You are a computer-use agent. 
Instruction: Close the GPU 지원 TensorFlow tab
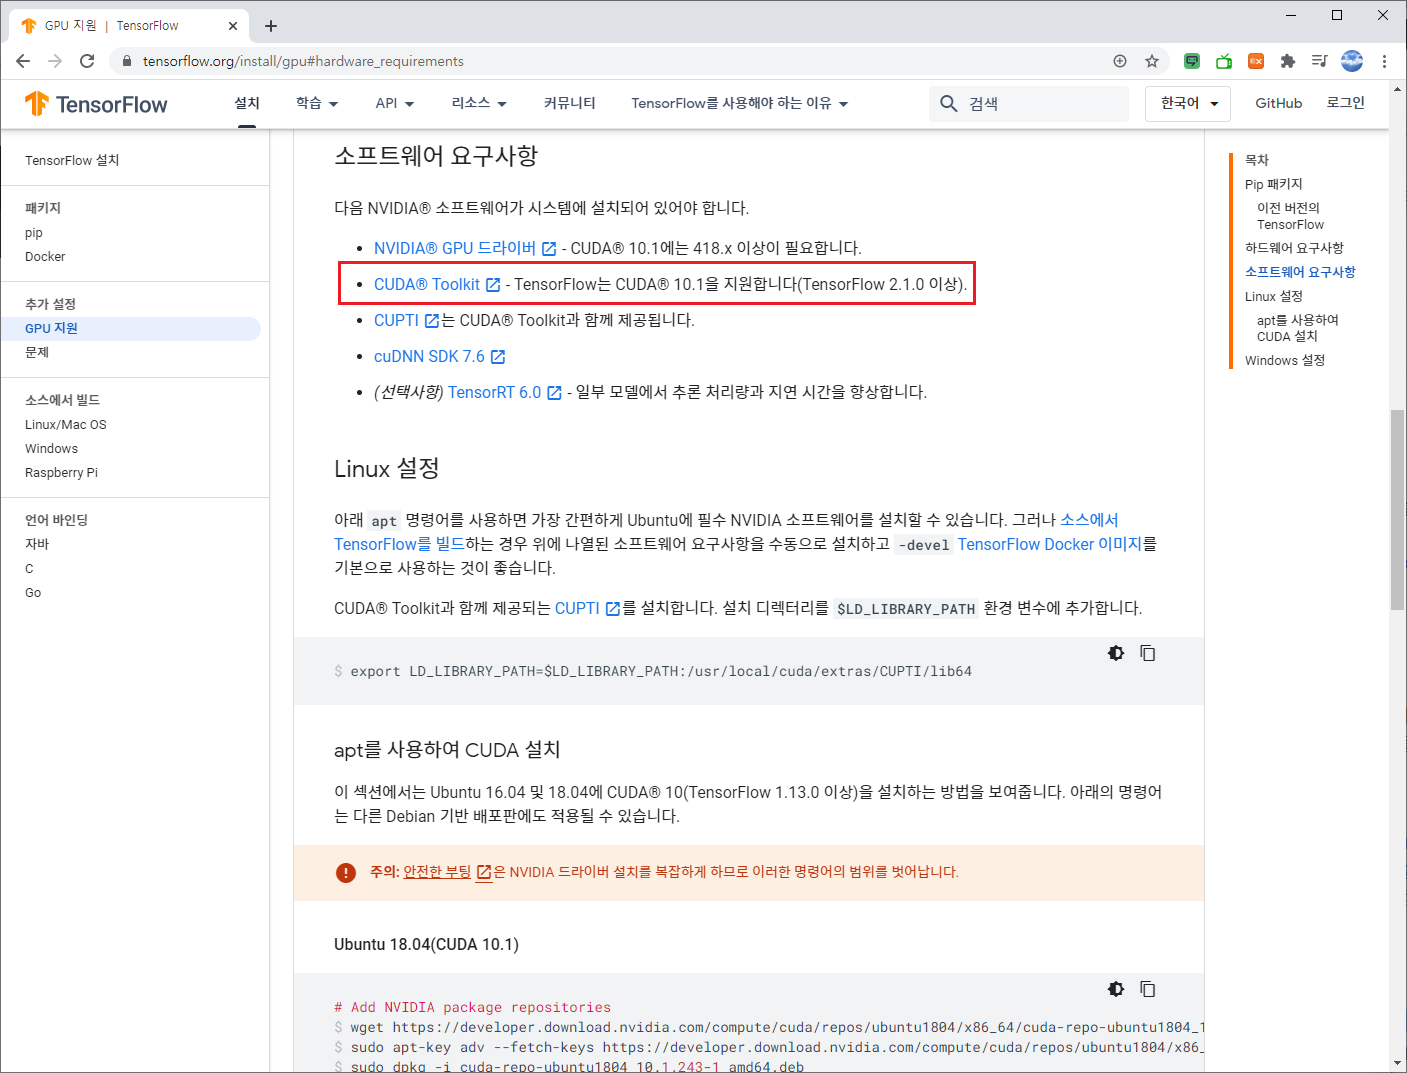(233, 26)
